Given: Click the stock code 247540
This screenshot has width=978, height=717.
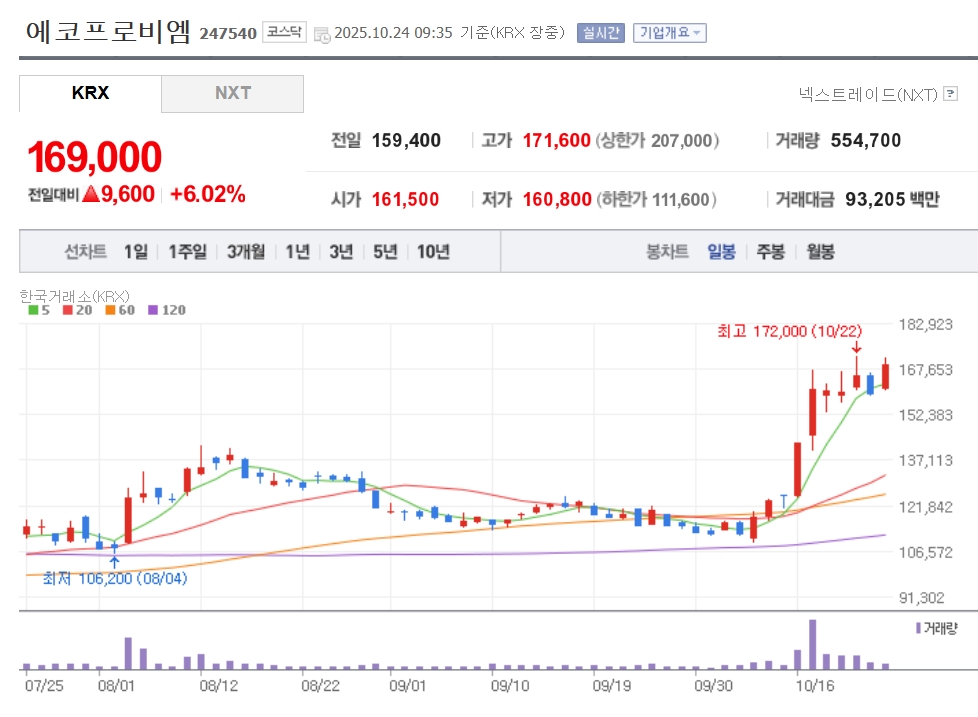Looking at the screenshot, I should 228,34.
